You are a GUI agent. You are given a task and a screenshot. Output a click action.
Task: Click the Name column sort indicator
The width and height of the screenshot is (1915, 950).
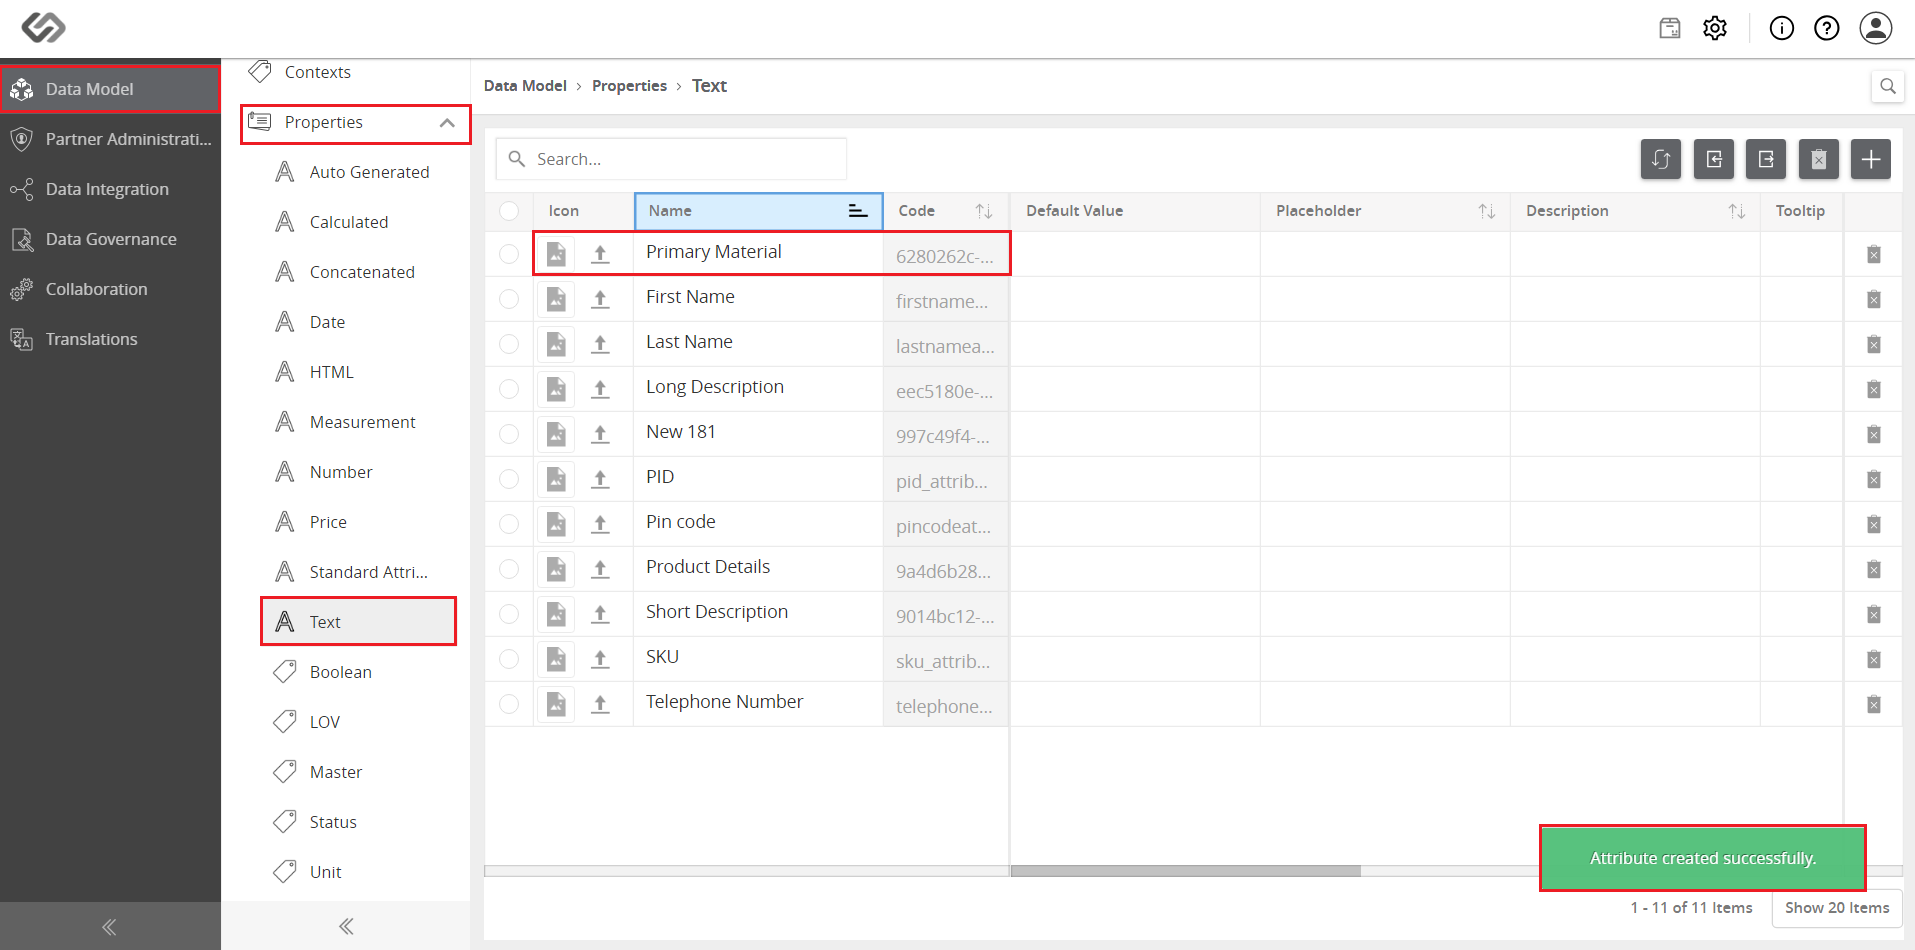pos(858,211)
